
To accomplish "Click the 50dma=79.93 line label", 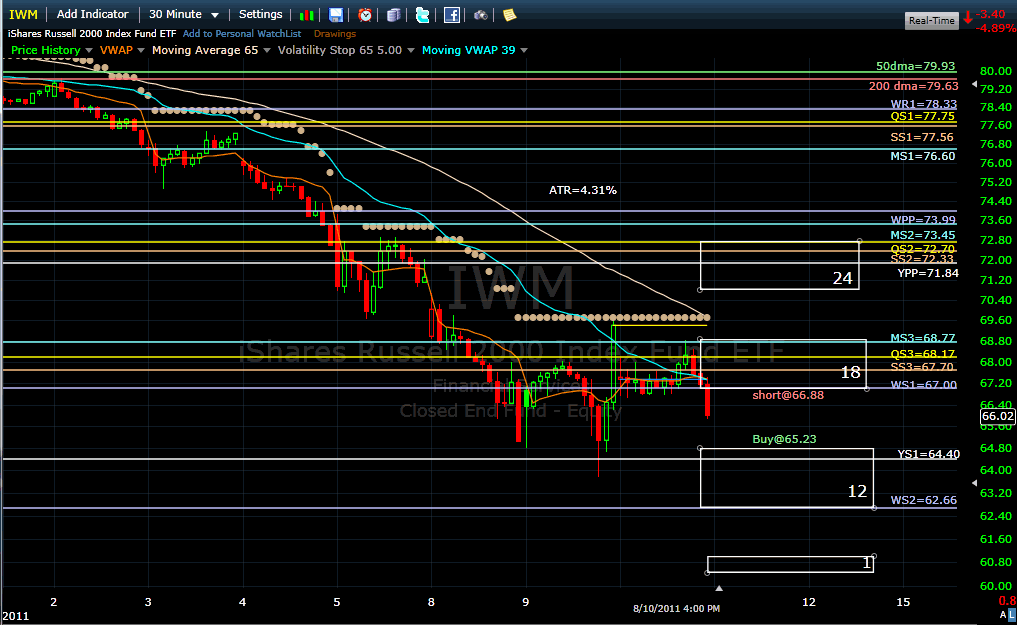I will pyautogui.click(x=915, y=66).
